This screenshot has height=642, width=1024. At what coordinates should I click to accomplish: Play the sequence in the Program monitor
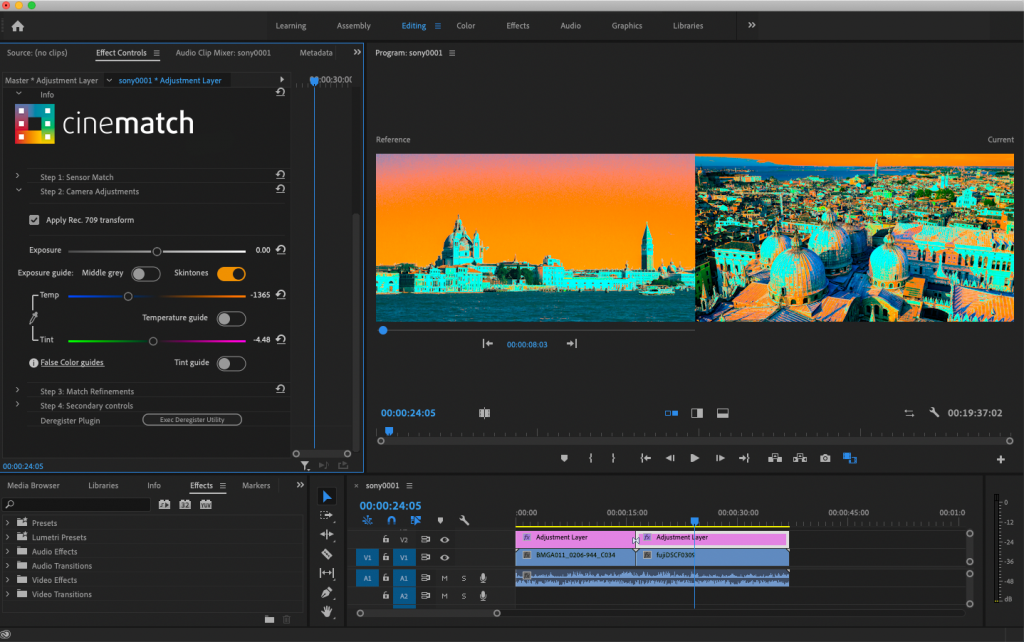(694, 457)
